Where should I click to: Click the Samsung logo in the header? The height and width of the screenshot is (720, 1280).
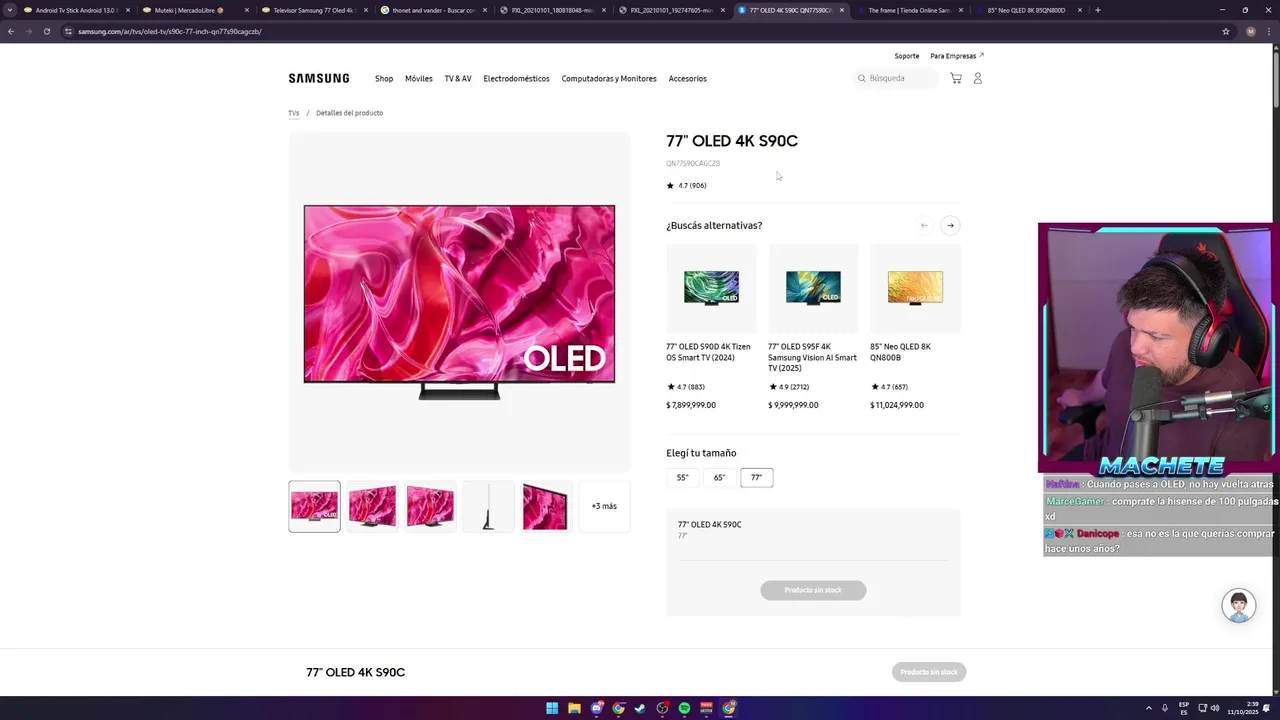[319, 78]
